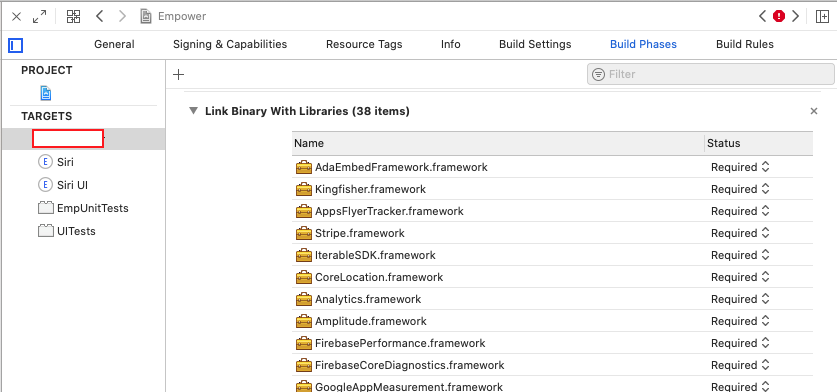Open the General tab
The image size is (837, 392).
pos(114,44)
